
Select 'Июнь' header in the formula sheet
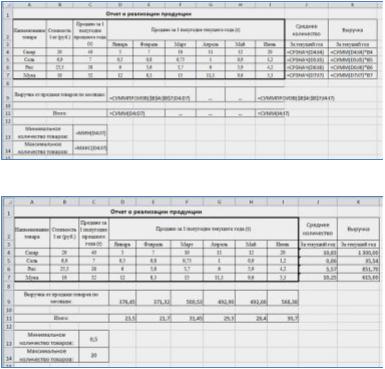[270, 44]
